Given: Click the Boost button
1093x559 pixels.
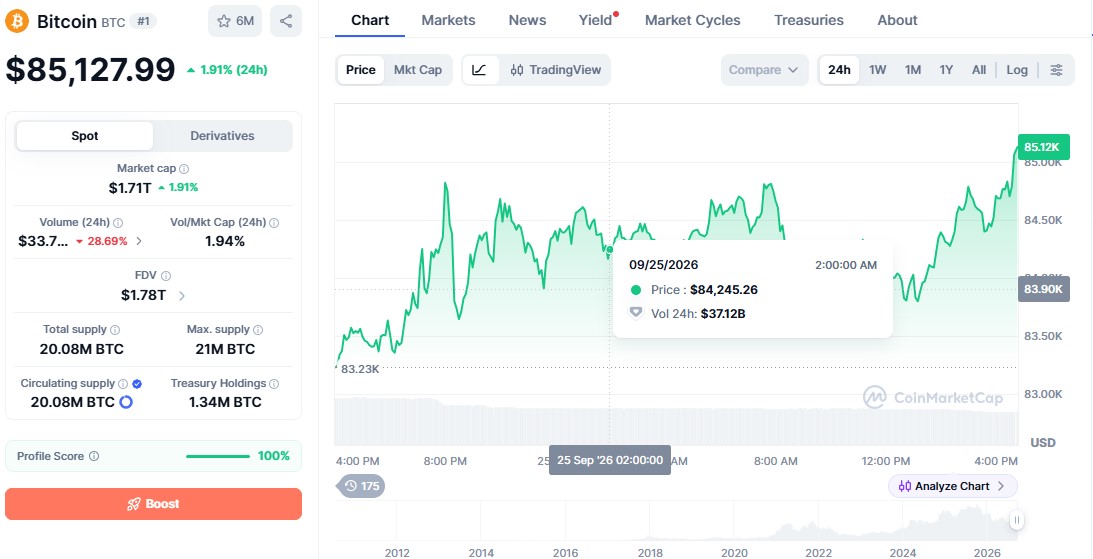Looking at the screenshot, I should (x=153, y=504).
